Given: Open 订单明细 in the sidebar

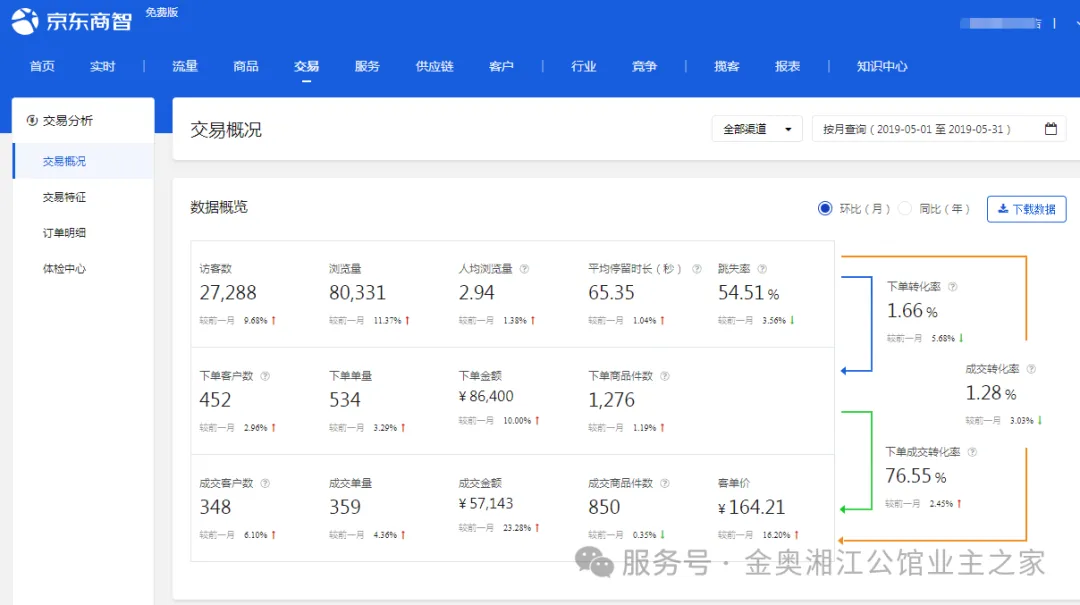Looking at the screenshot, I should 64,233.
